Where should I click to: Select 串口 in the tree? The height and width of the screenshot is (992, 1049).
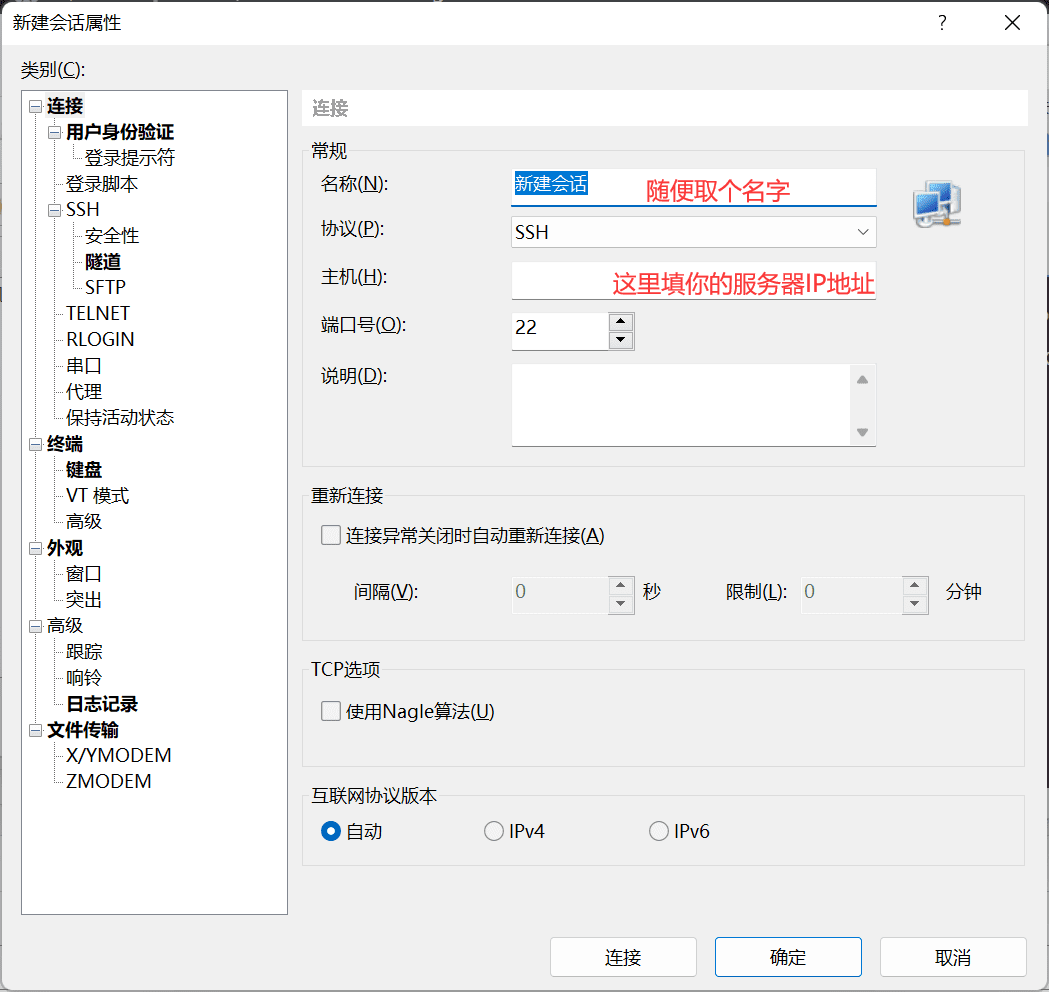(x=84, y=366)
